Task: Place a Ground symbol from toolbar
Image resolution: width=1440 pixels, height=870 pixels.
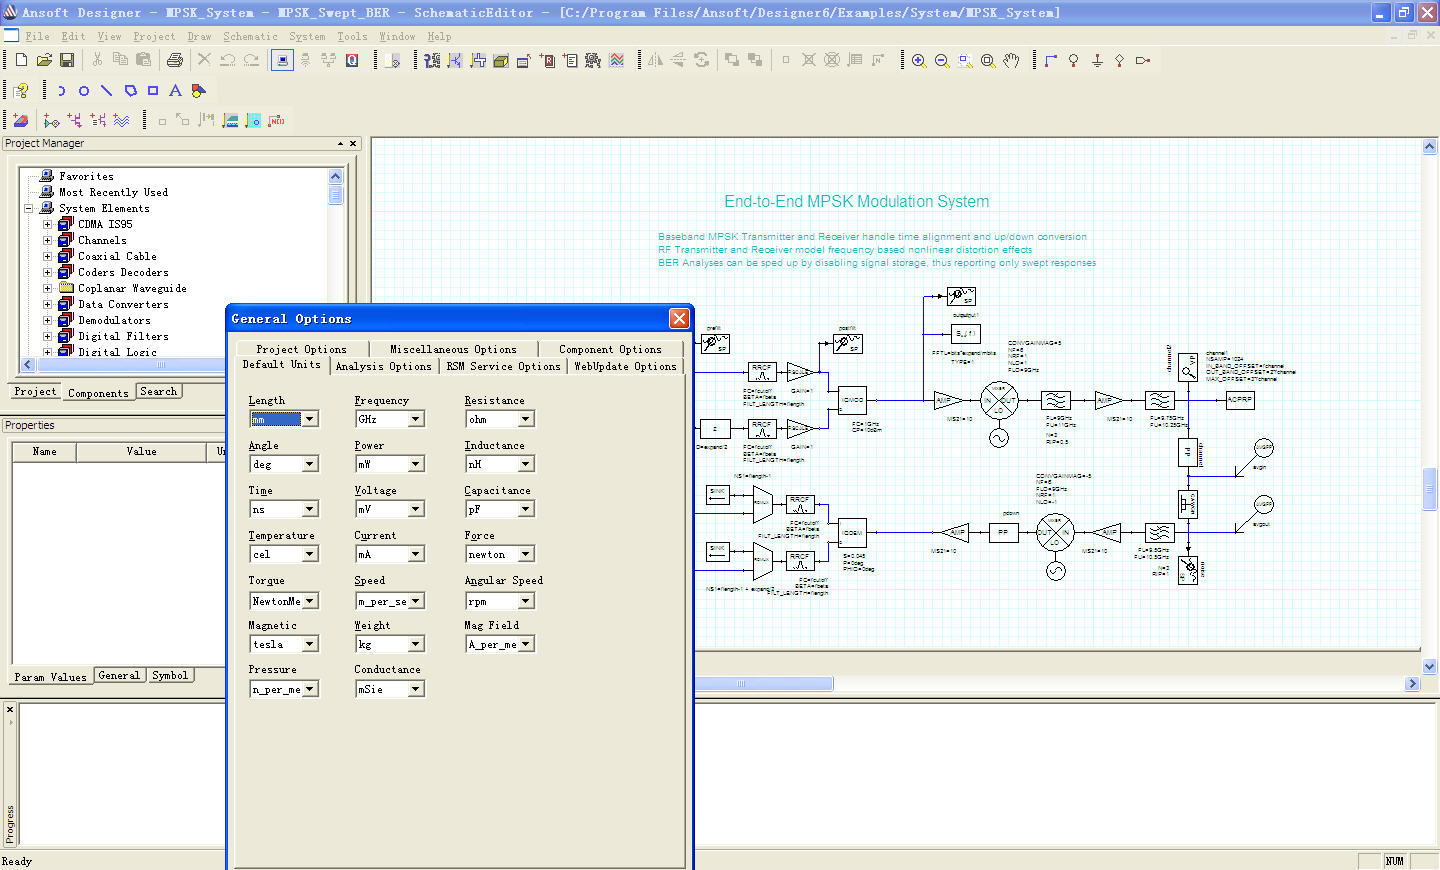Action: point(1097,60)
